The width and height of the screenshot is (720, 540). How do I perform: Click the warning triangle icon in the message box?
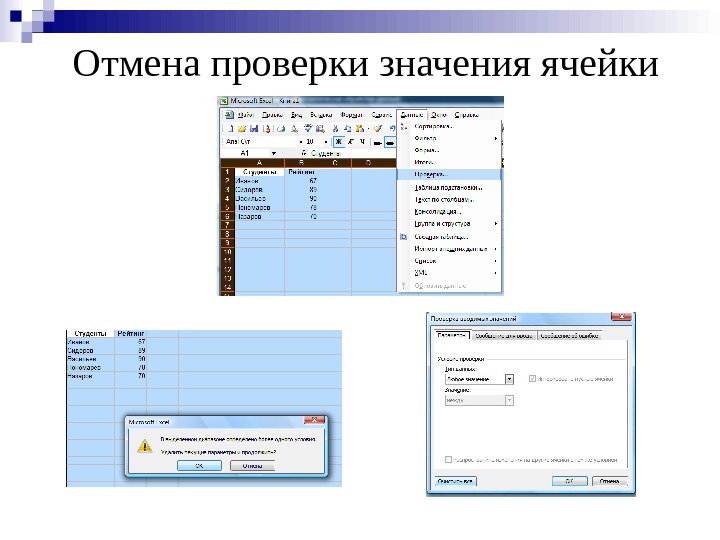145,445
